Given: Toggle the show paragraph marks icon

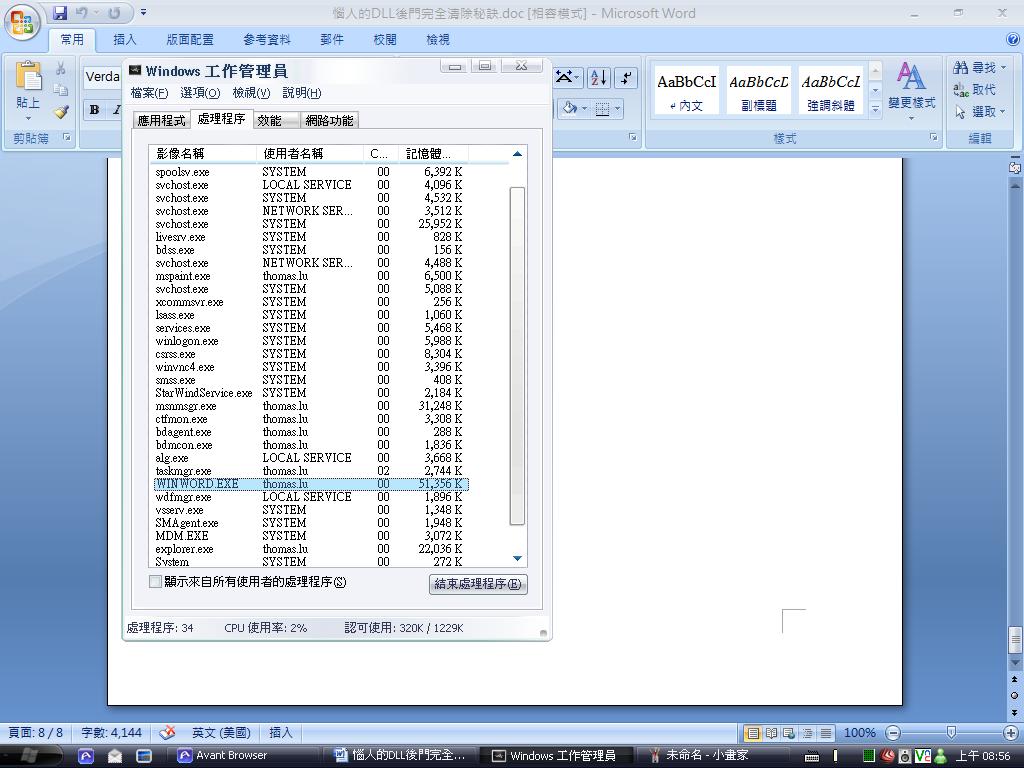Looking at the screenshot, I should [x=626, y=78].
